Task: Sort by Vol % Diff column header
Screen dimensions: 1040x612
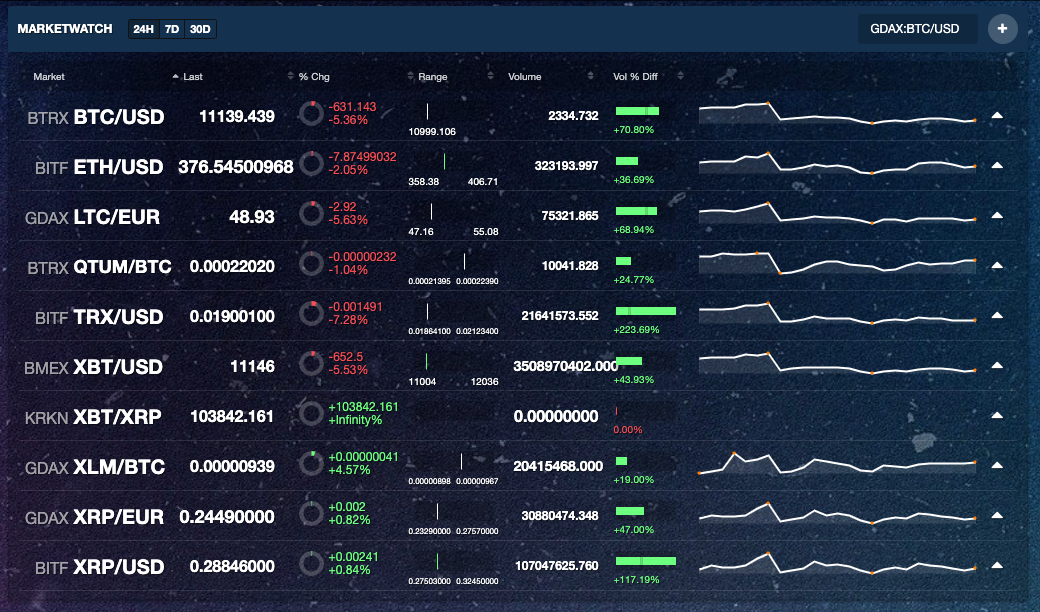Action: tap(635, 77)
